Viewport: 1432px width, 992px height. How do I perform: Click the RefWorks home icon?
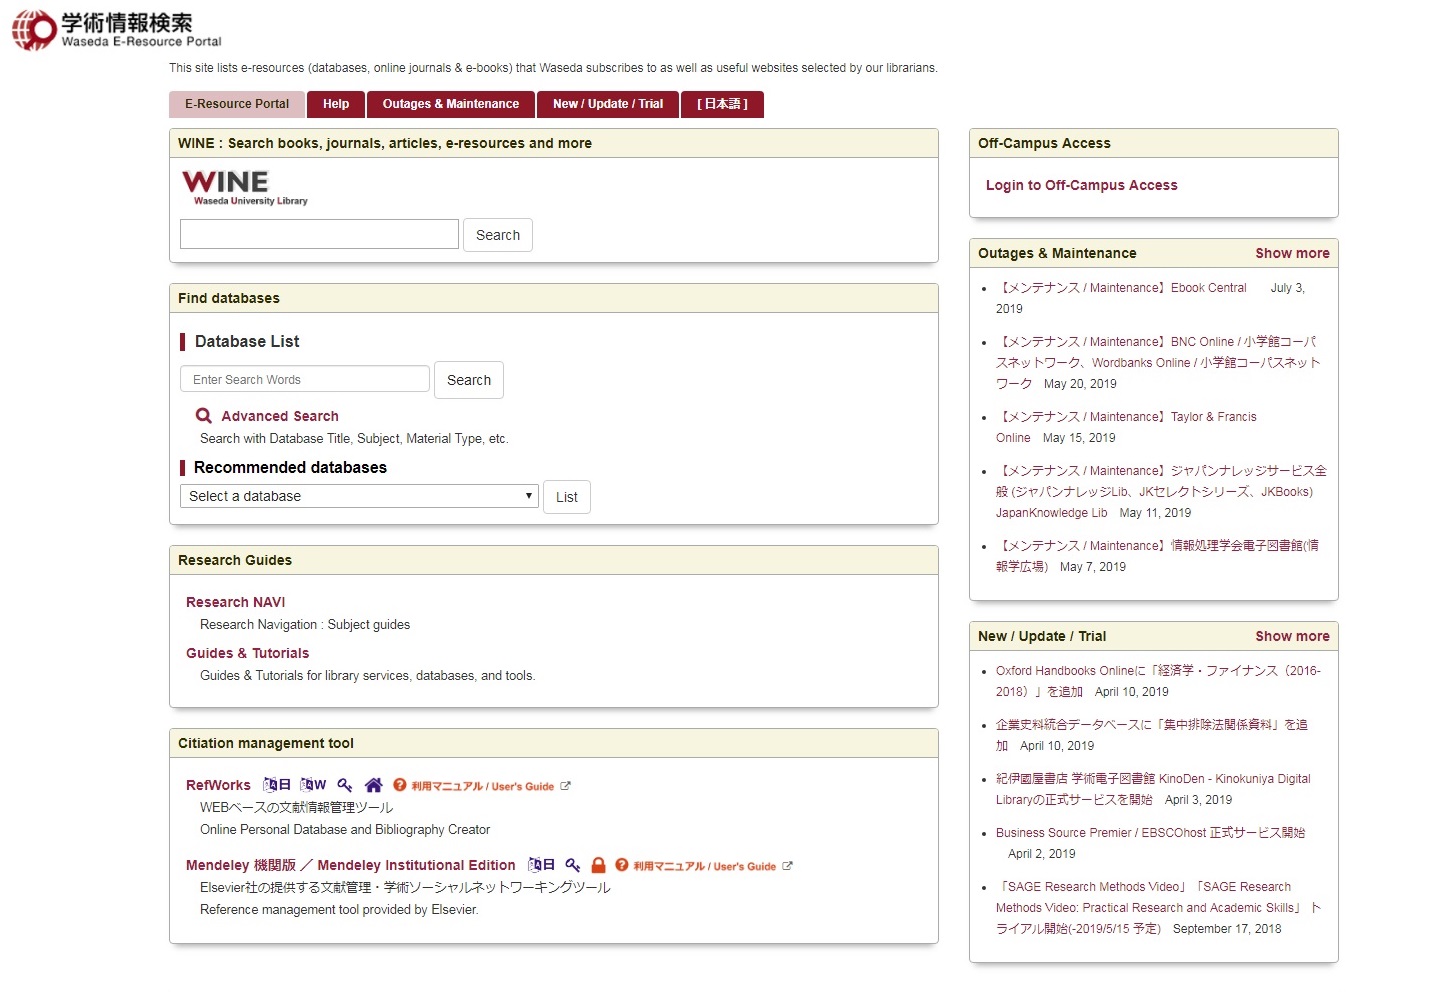373,785
